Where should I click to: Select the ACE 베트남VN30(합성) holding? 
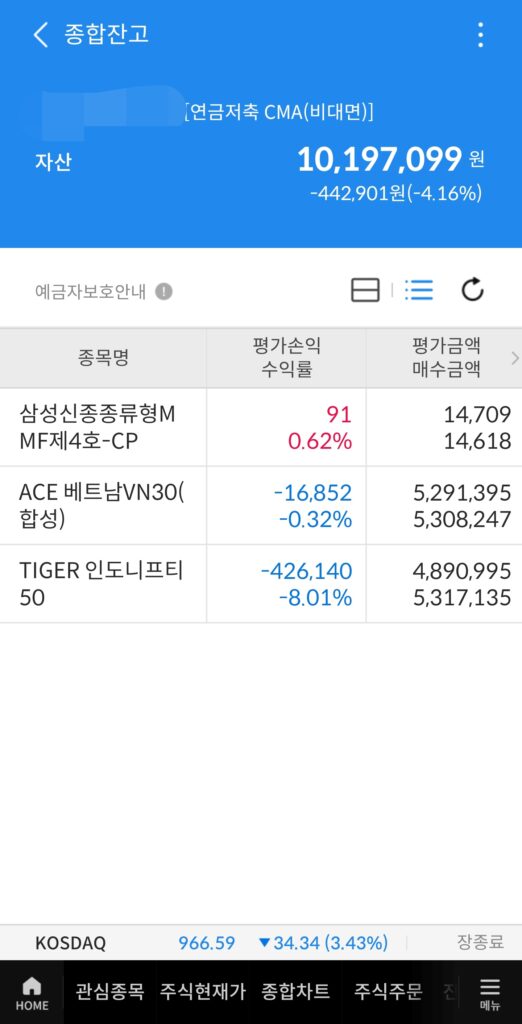pos(261,505)
